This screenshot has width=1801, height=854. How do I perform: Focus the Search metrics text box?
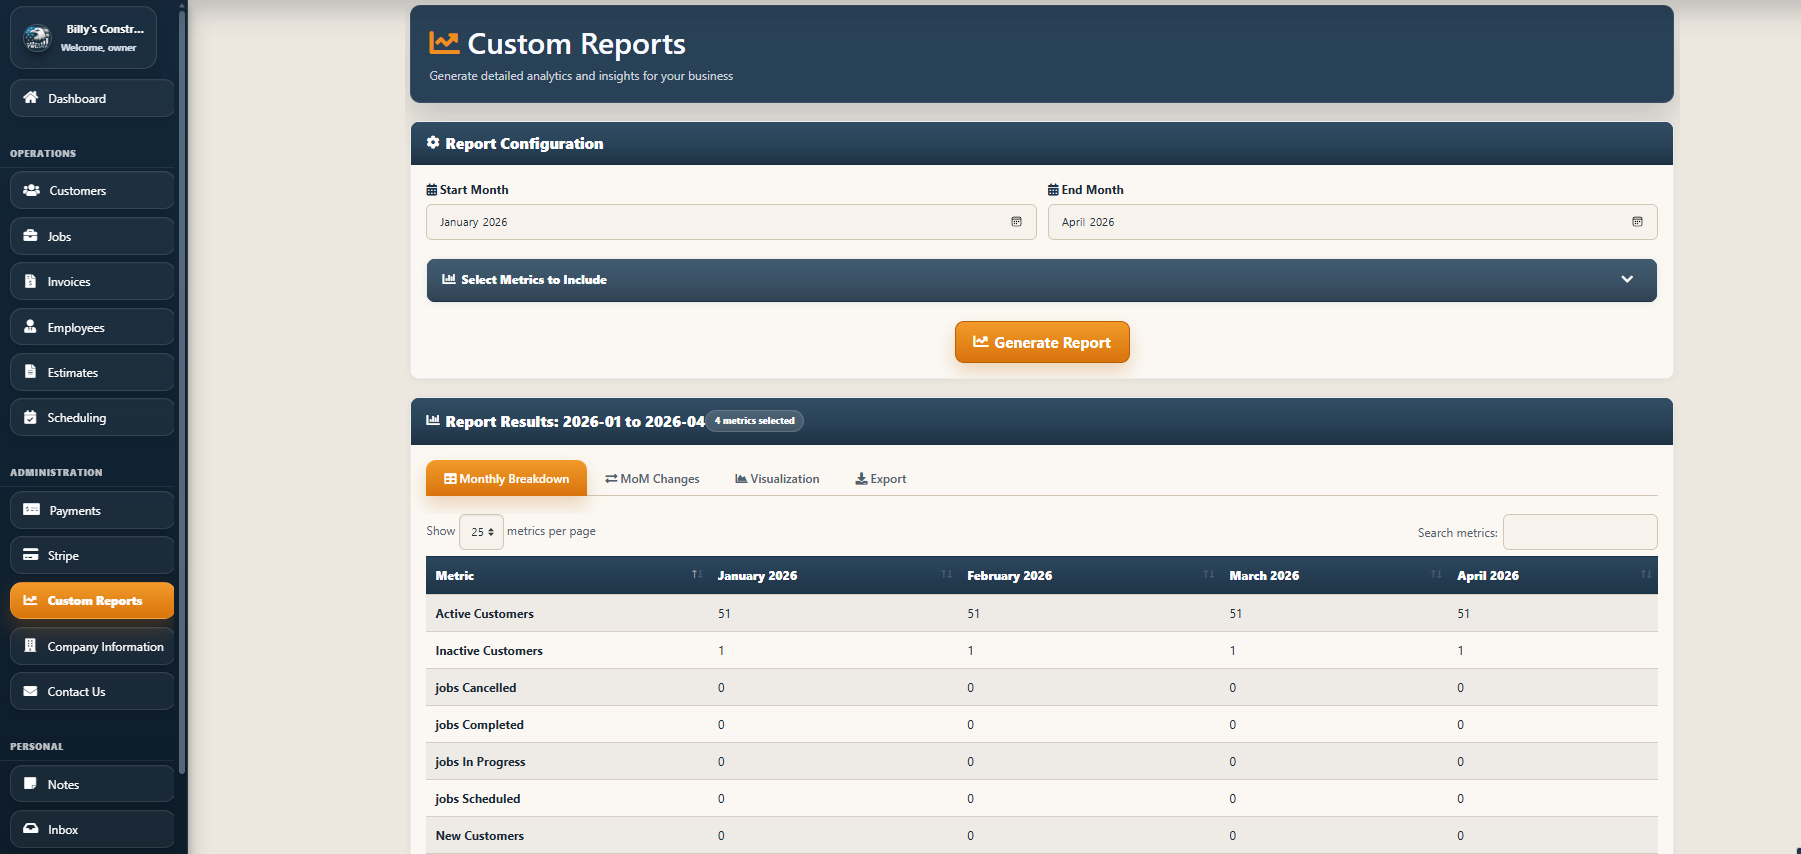1580,532
